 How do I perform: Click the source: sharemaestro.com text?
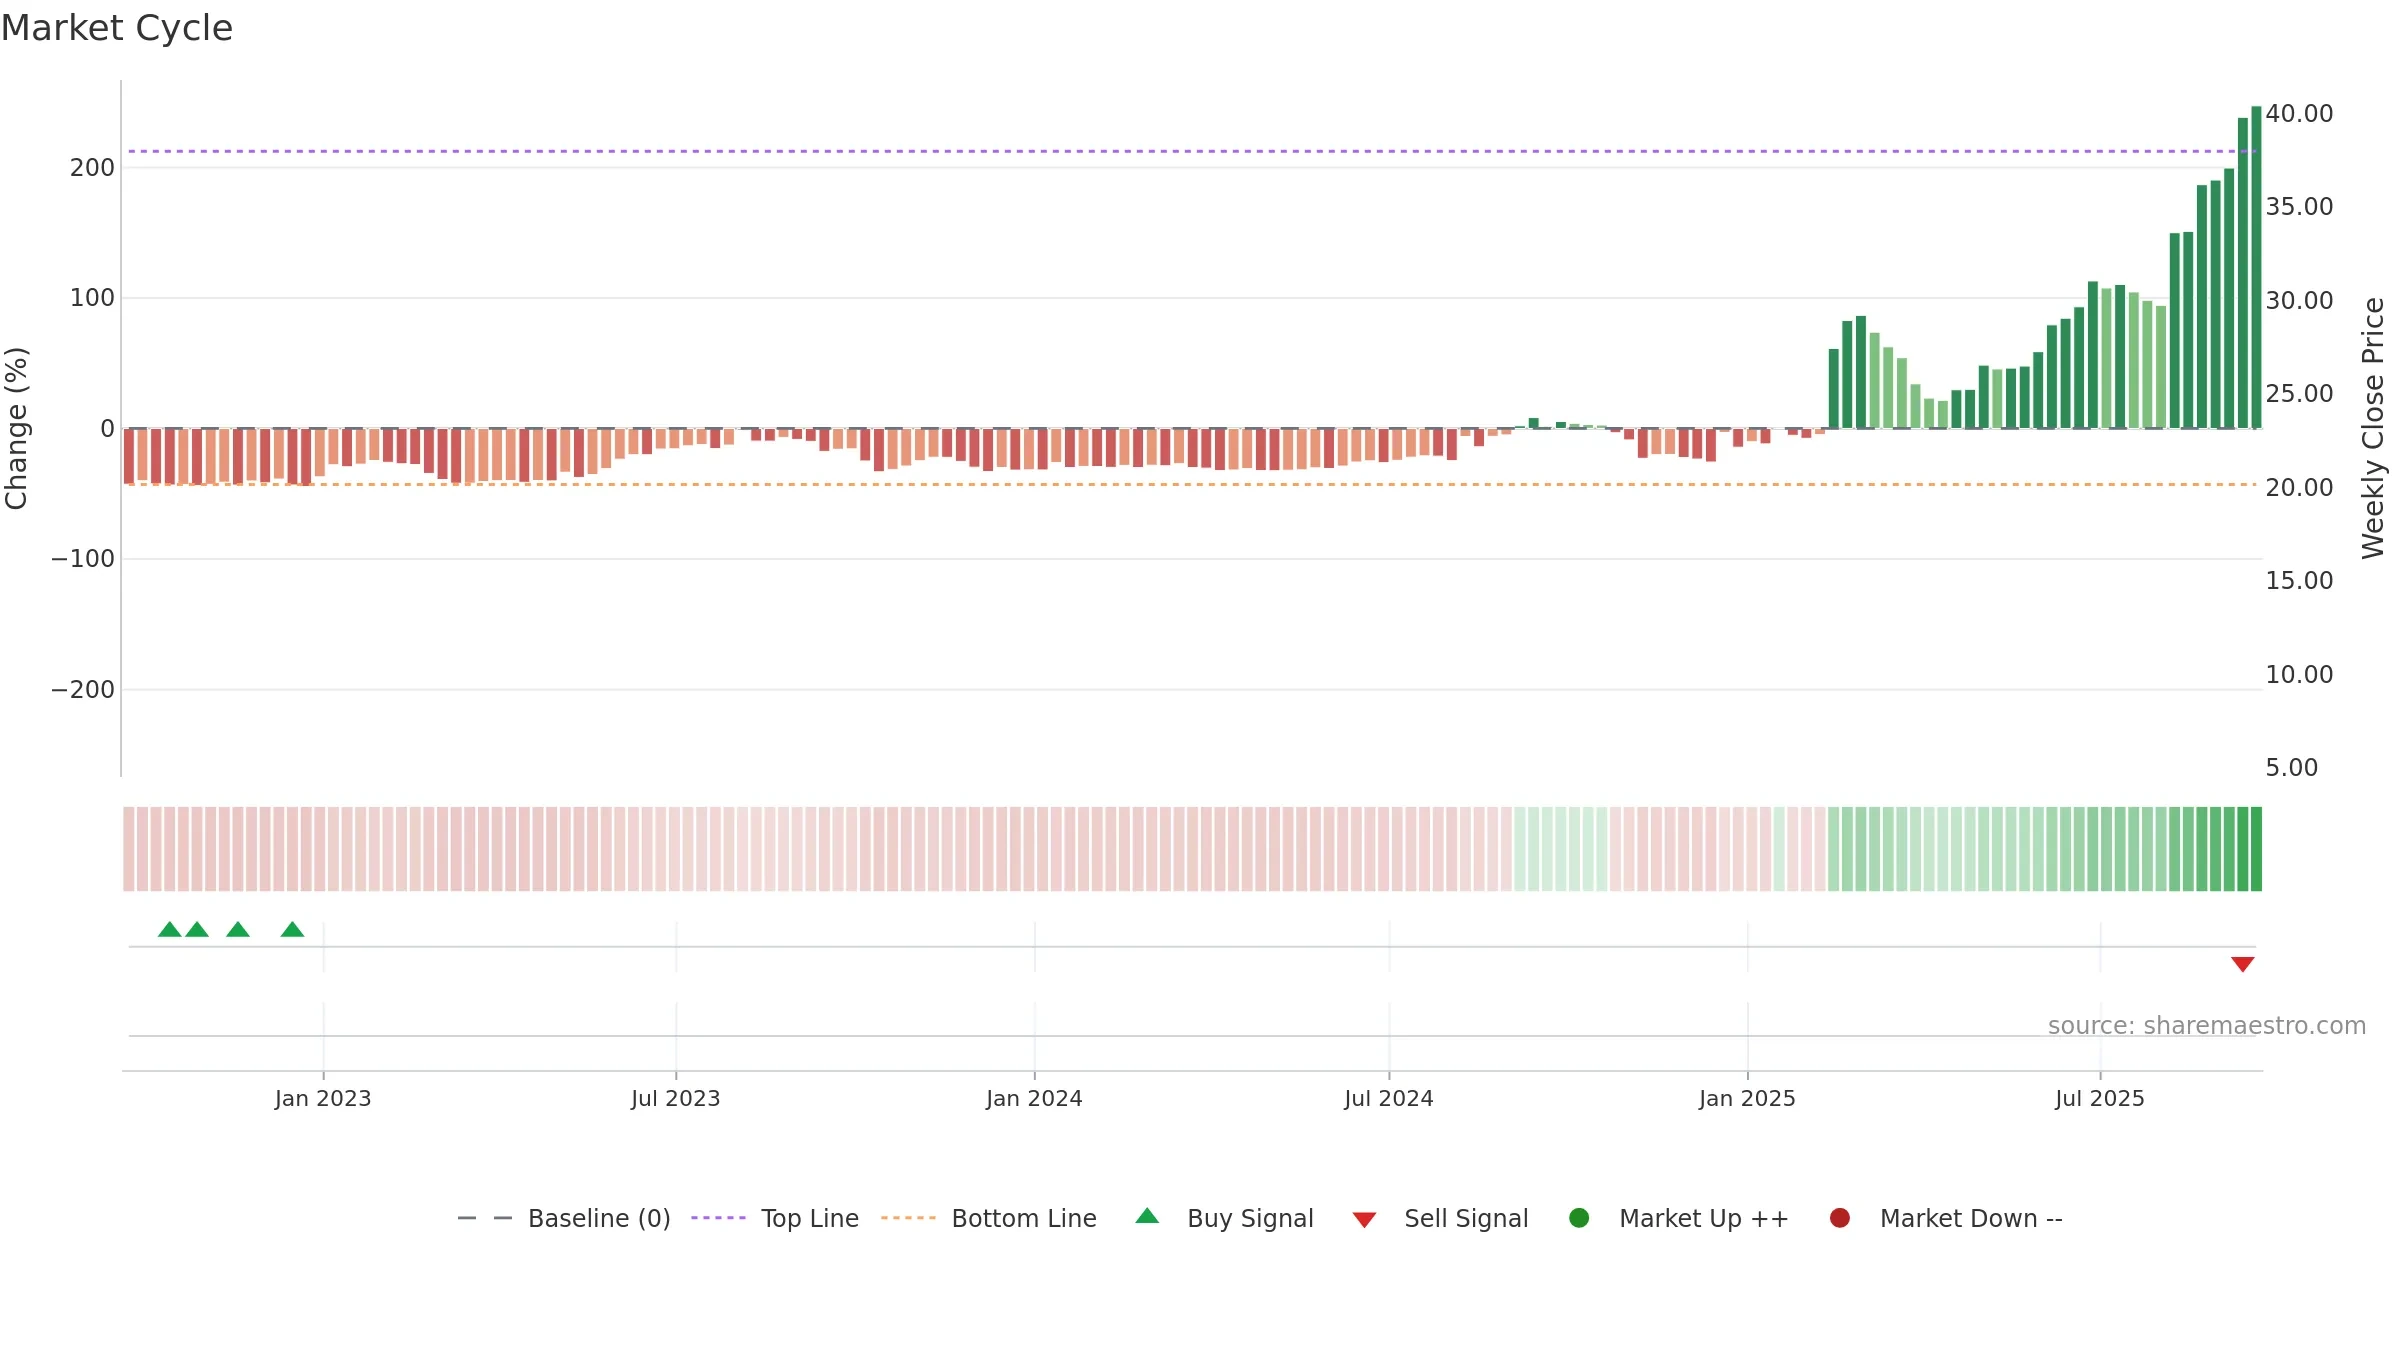coord(2207,1026)
